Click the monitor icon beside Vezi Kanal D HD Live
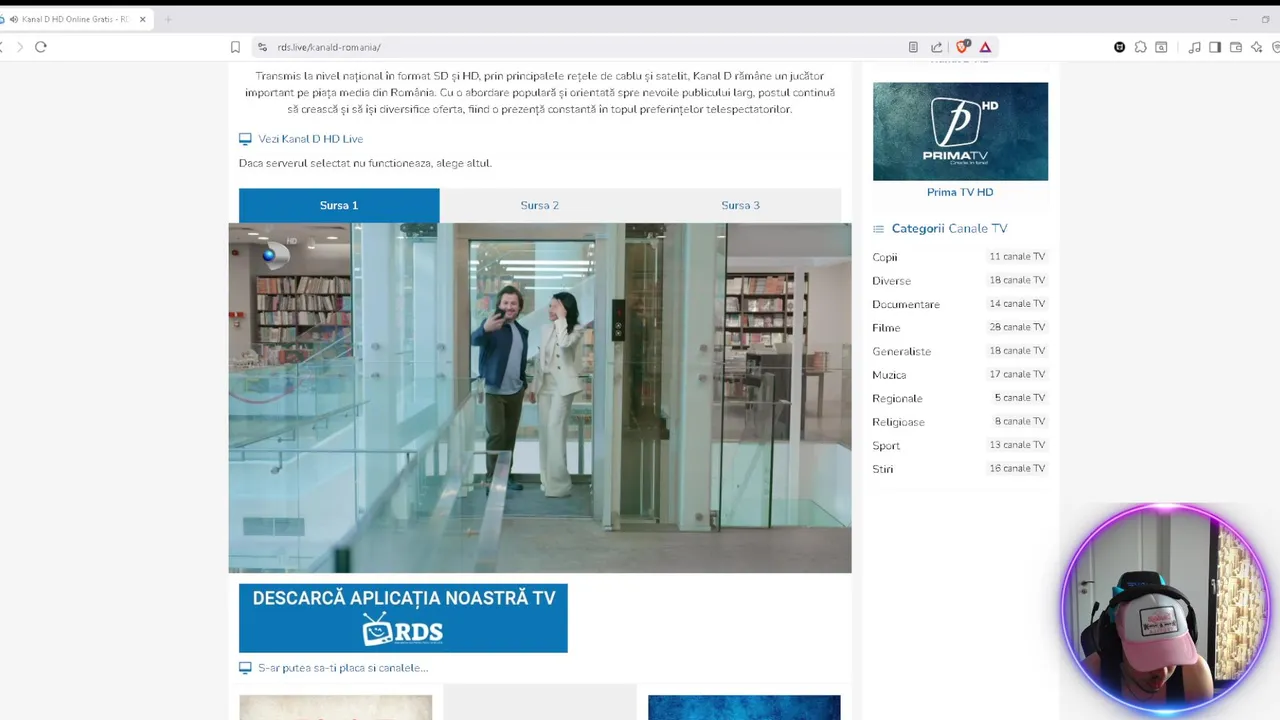1280x720 pixels. click(x=245, y=139)
